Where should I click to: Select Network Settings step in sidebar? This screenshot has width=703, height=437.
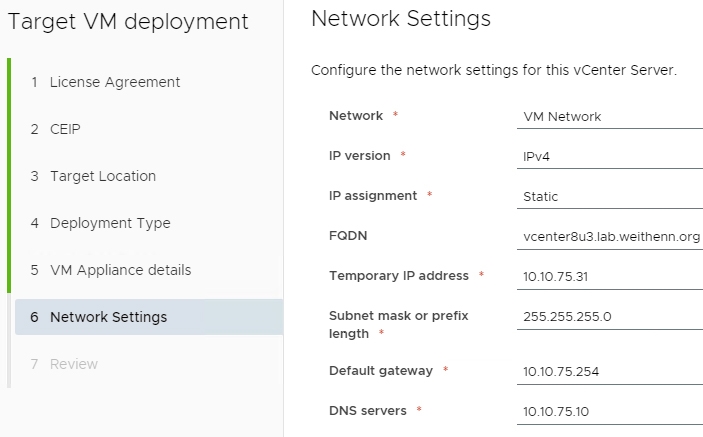tap(149, 317)
